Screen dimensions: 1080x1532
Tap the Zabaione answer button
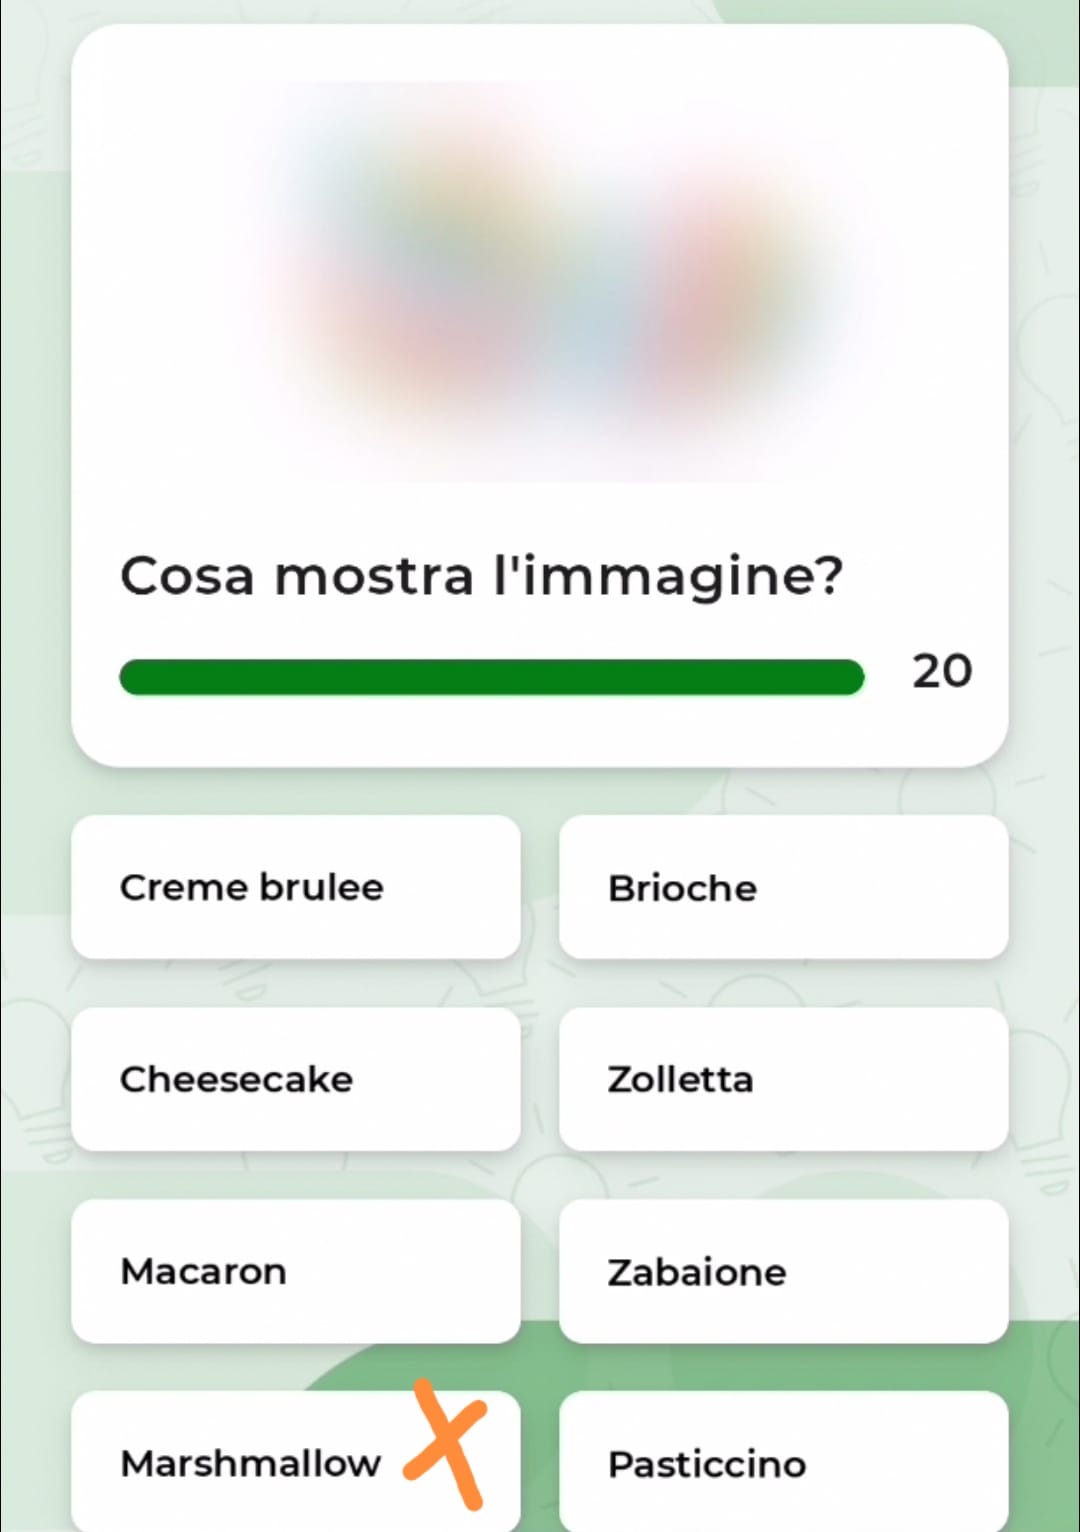click(783, 1271)
